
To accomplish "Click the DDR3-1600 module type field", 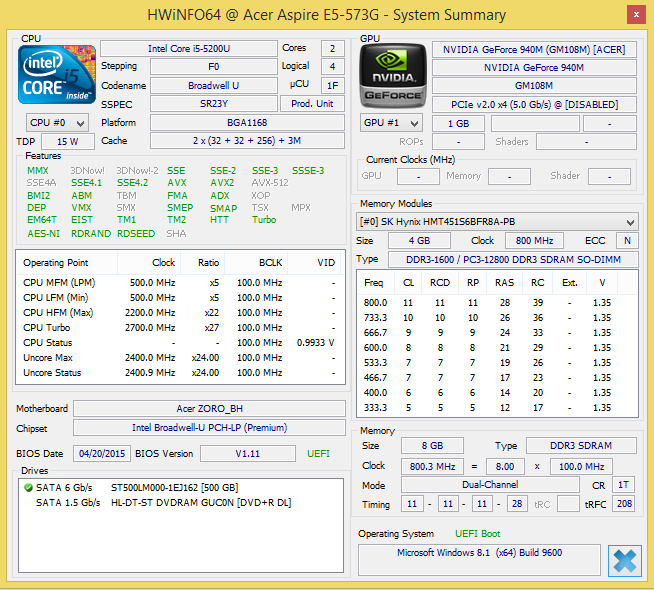I will 513,260.
